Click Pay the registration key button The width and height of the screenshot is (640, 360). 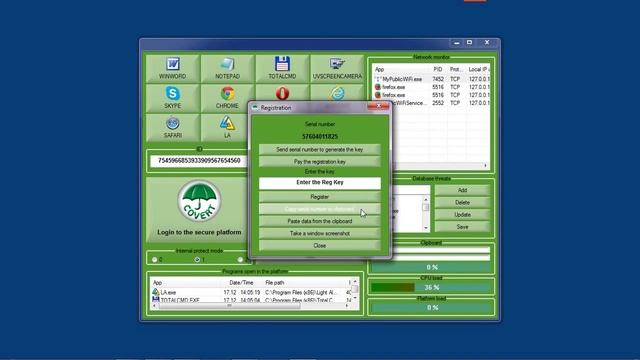320,162
